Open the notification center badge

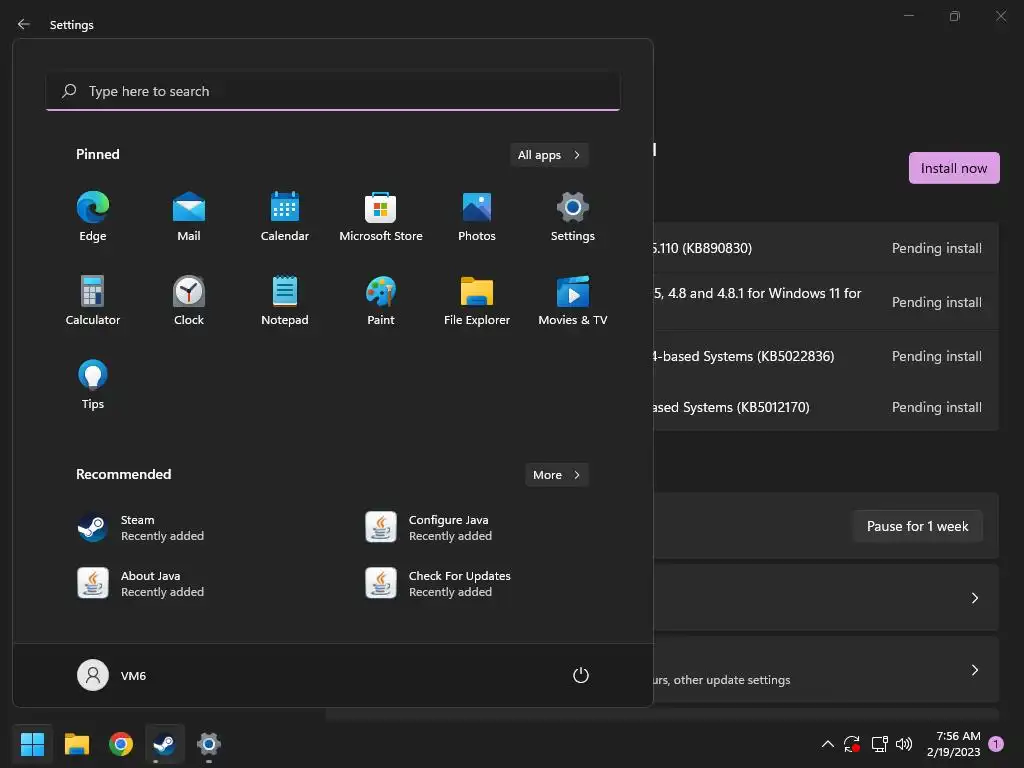tap(996, 744)
